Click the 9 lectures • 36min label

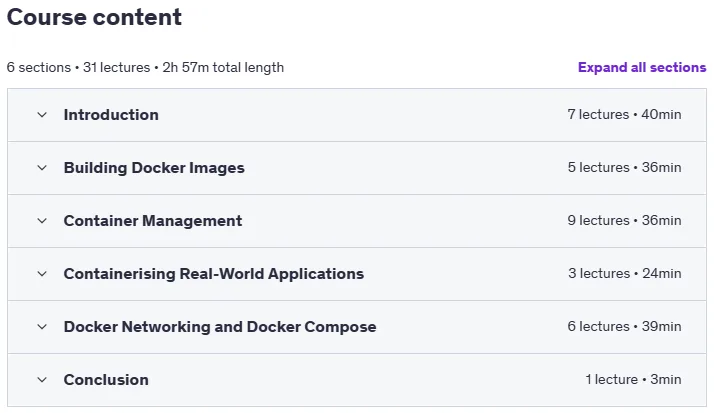pos(624,220)
